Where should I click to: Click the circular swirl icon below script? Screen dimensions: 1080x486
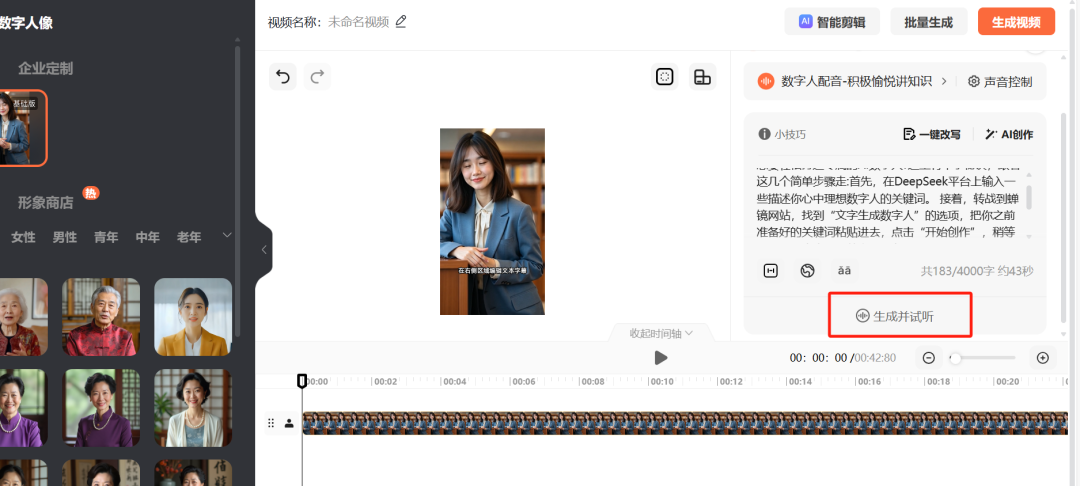point(807,271)
